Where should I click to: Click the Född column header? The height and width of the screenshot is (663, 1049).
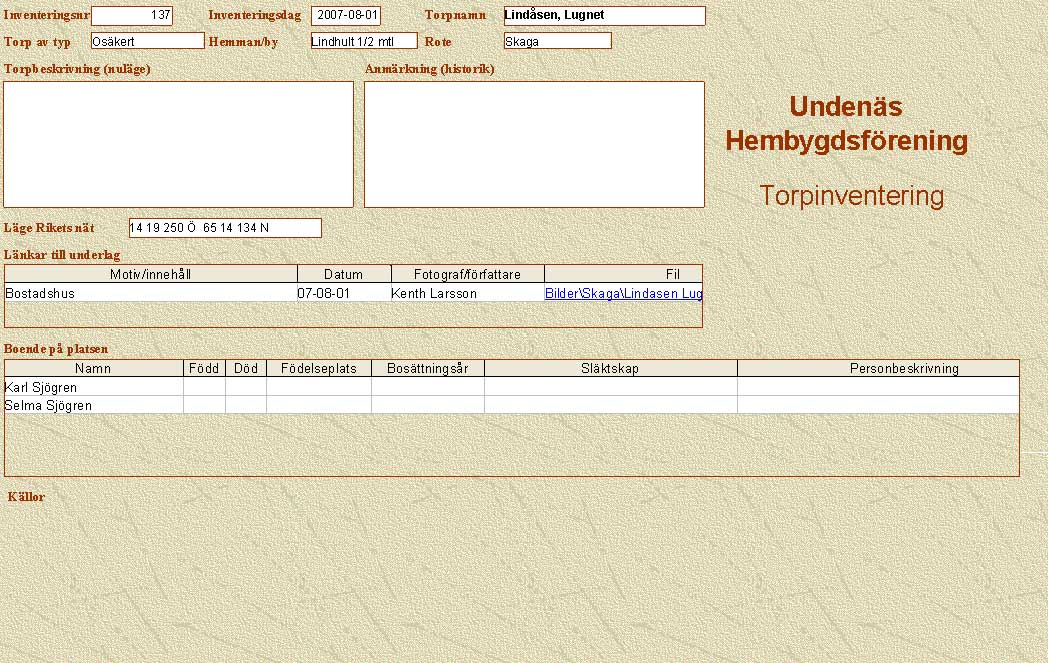click(x=204, y=369)
